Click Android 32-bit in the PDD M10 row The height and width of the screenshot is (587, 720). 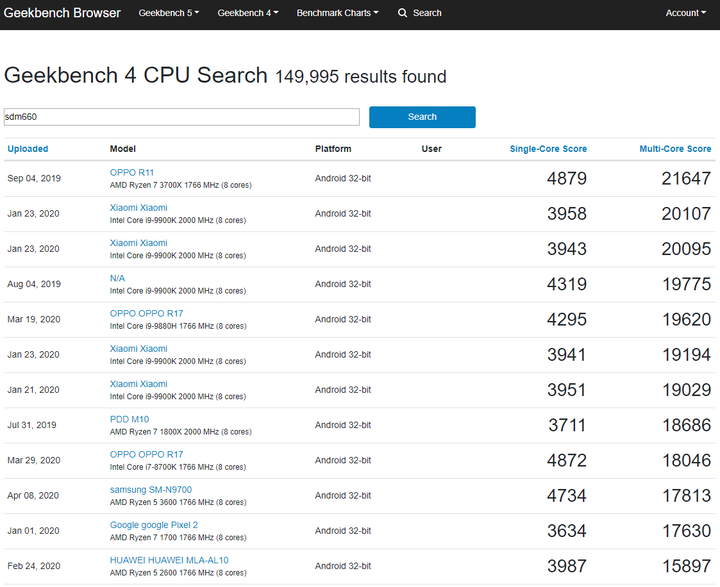[343, 425]
